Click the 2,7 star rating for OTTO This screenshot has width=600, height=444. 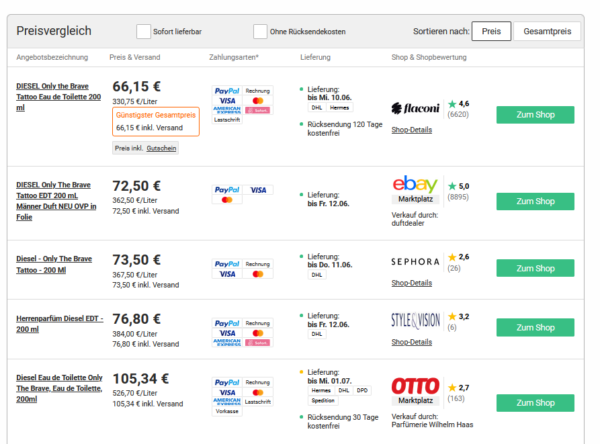pos(458,388)
